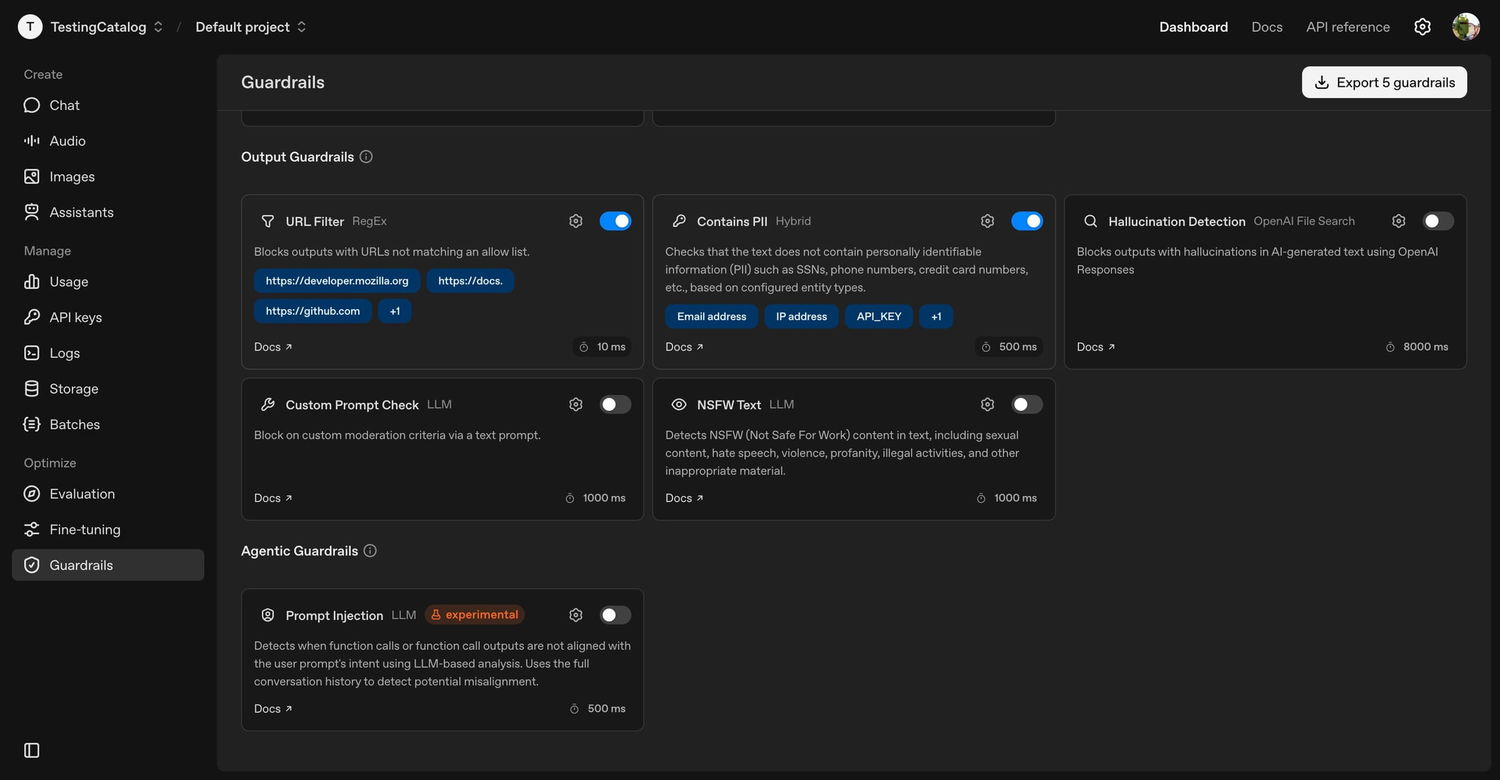Click info icon beside Agentic Guardrails
The height and width of the screenshot is (780, 1500).
pos(370,551)
